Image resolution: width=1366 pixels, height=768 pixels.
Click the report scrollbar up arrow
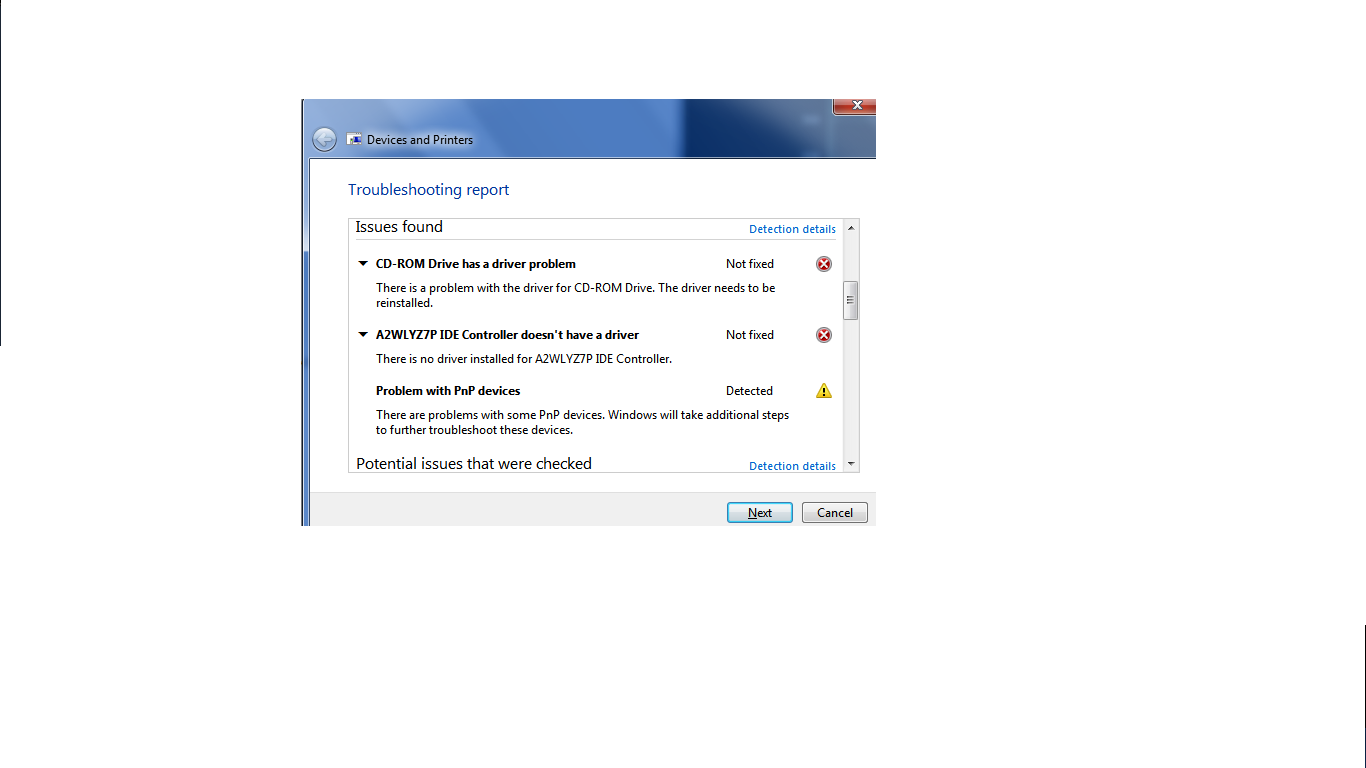coord(851,228)
